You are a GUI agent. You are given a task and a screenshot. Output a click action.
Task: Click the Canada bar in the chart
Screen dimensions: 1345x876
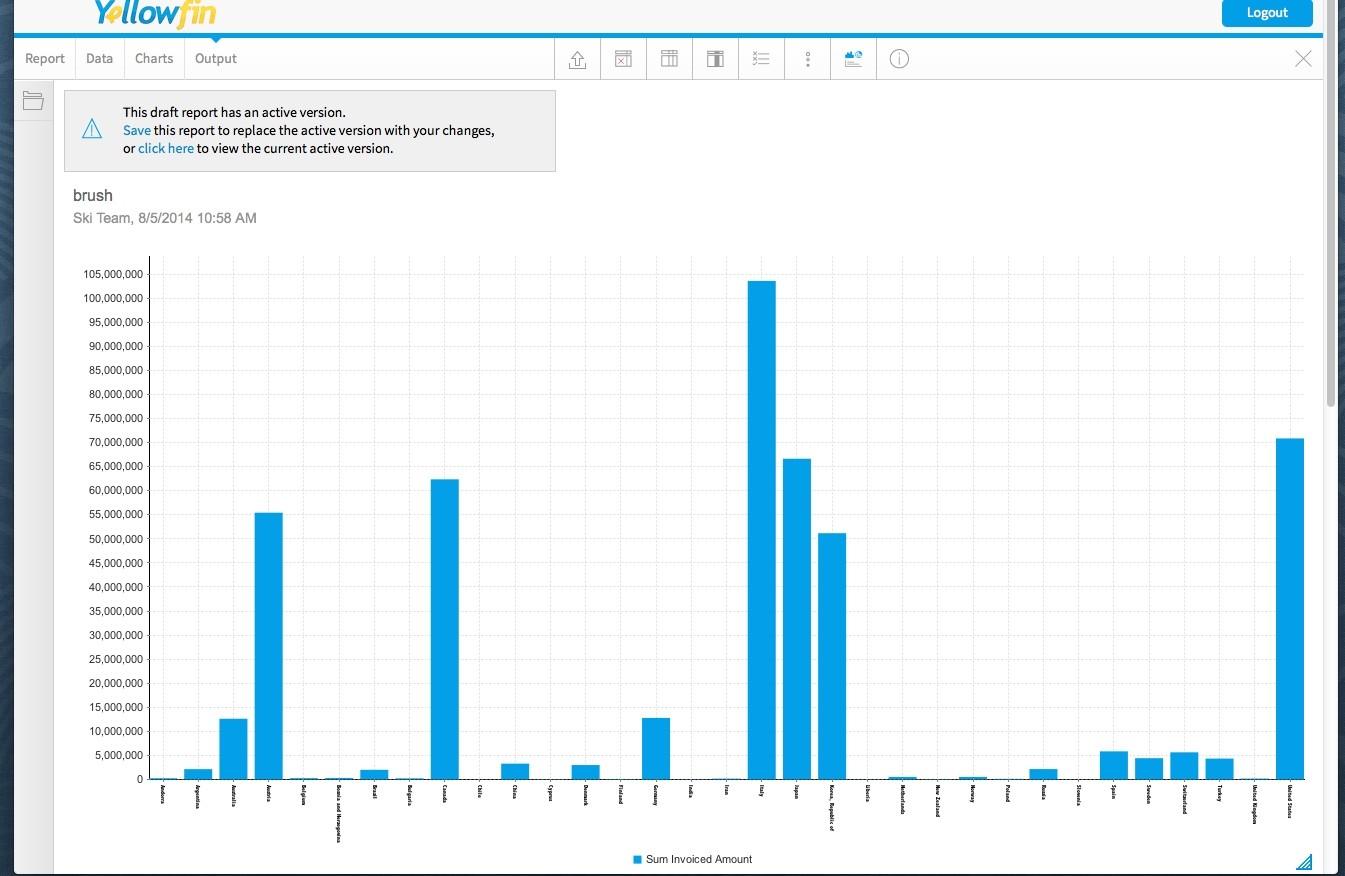click(445, 629)
